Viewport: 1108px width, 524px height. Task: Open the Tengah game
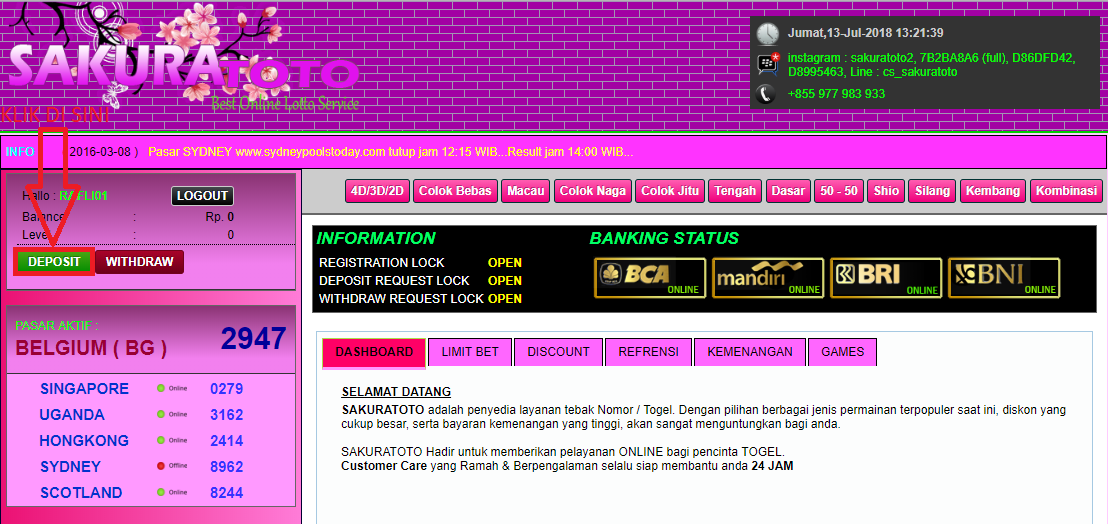[736, 191]
